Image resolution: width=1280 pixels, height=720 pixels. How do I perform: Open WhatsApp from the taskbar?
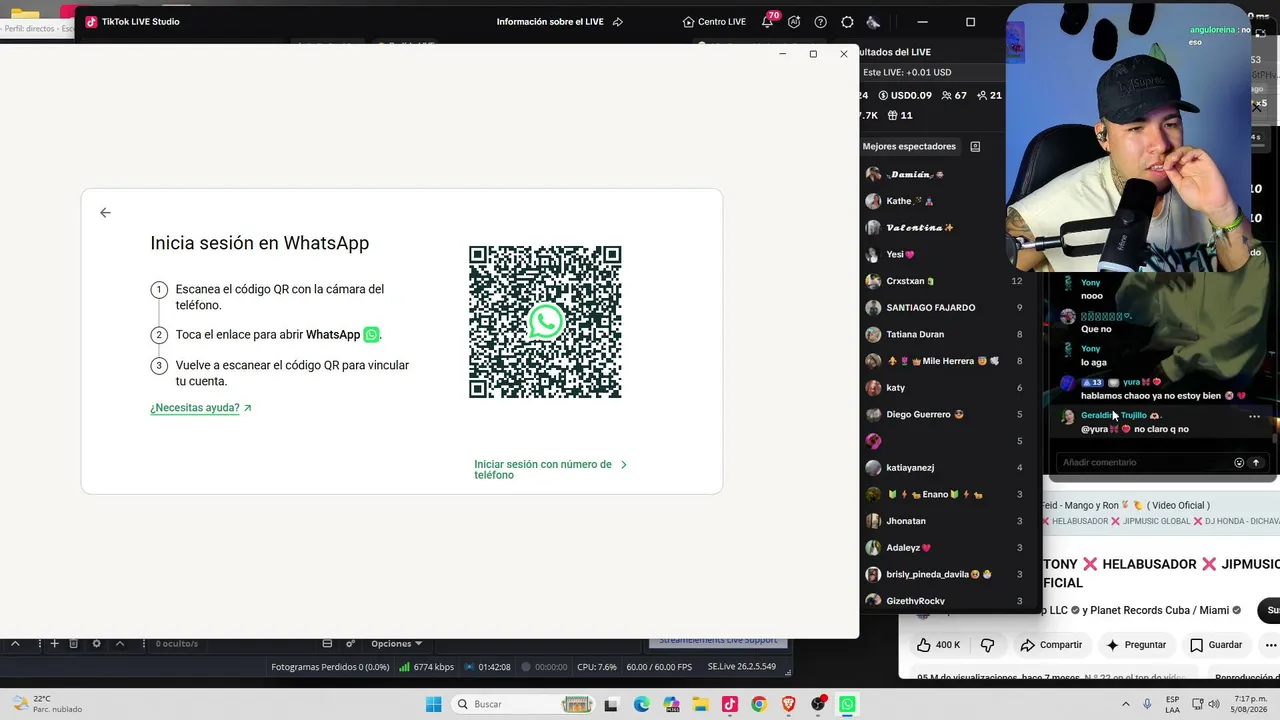(847, 704)
